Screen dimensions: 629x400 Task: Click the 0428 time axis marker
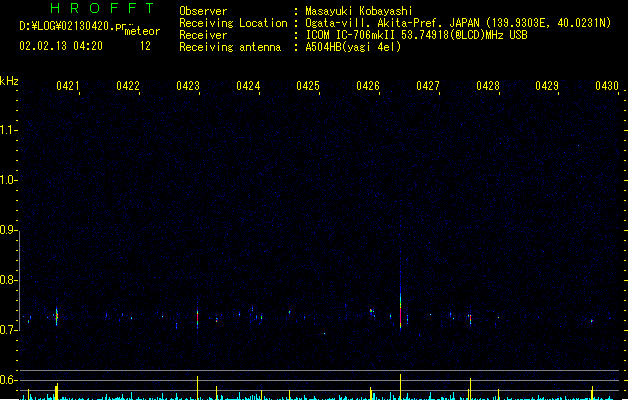pos(488,86)
